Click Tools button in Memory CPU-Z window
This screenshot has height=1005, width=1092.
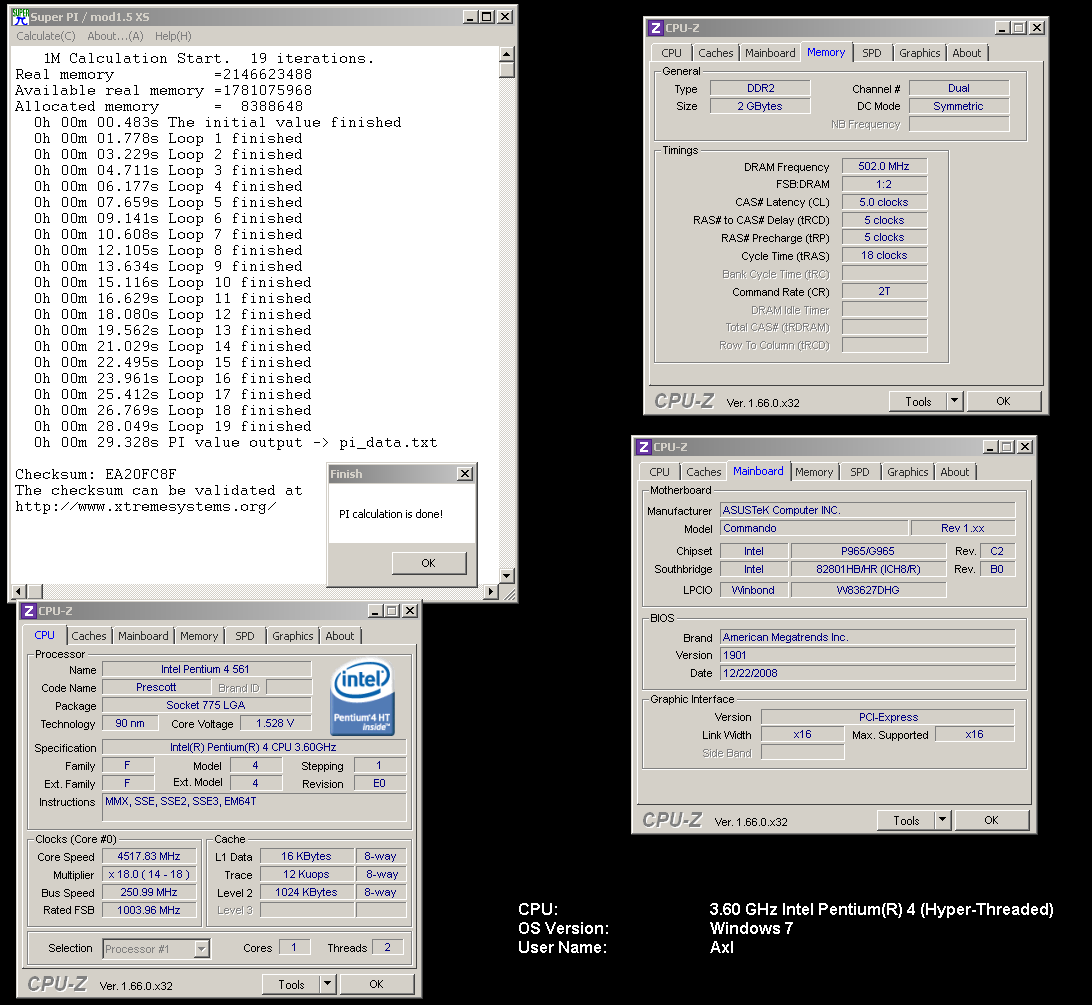point(918,401)
